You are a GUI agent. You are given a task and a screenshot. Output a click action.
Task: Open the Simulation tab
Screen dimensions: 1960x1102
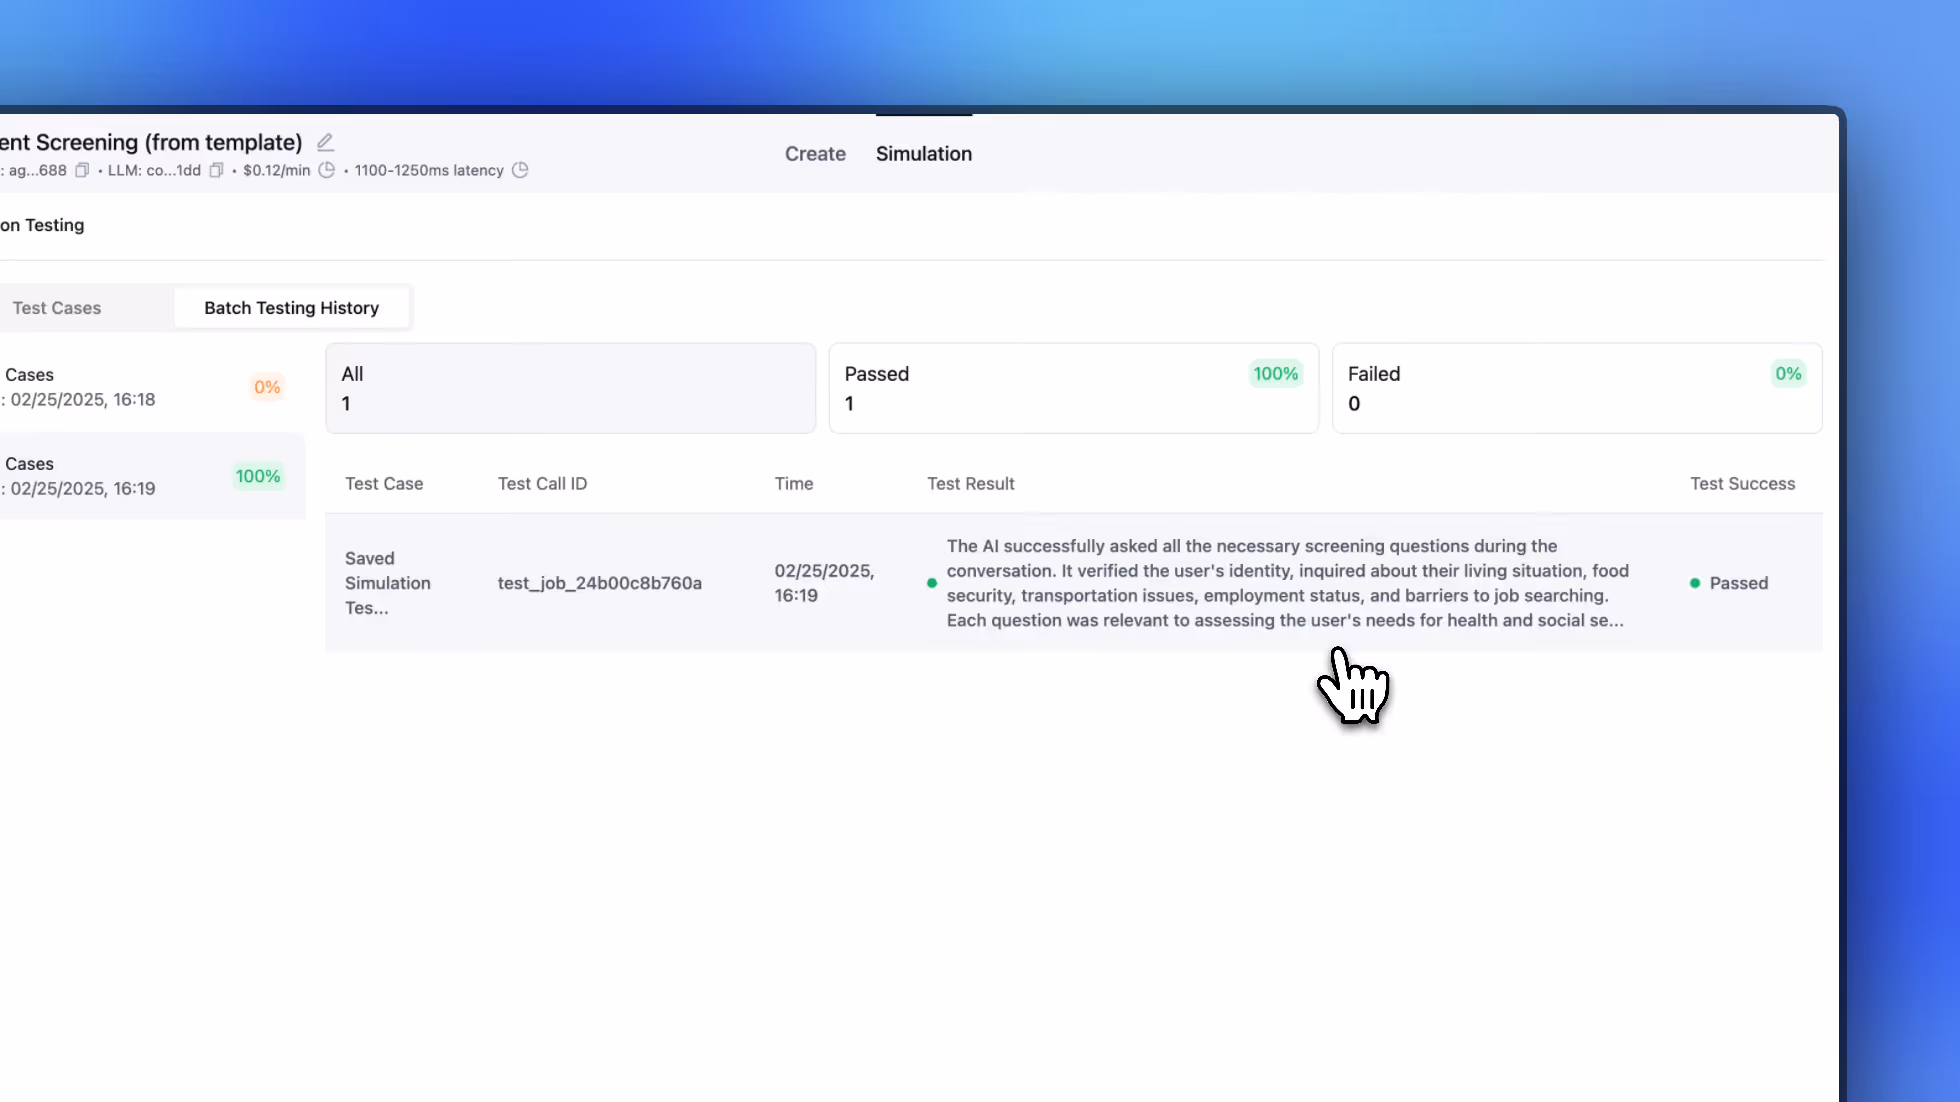pyautogui.click(x=923, y=154)
